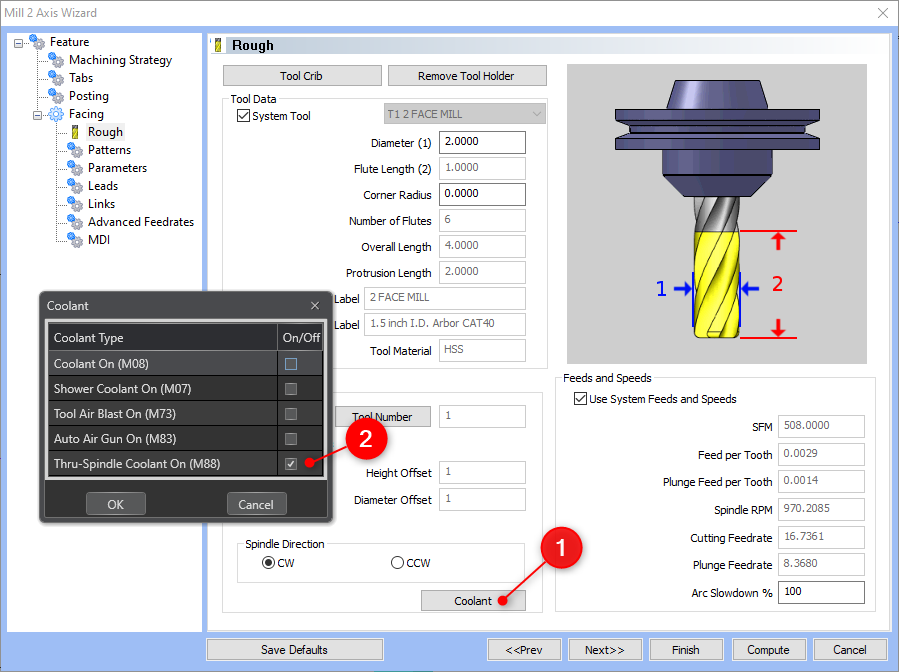Select the CCW spindle direction radio button
Screen dimensions: 899x672
tap(397, 562)
